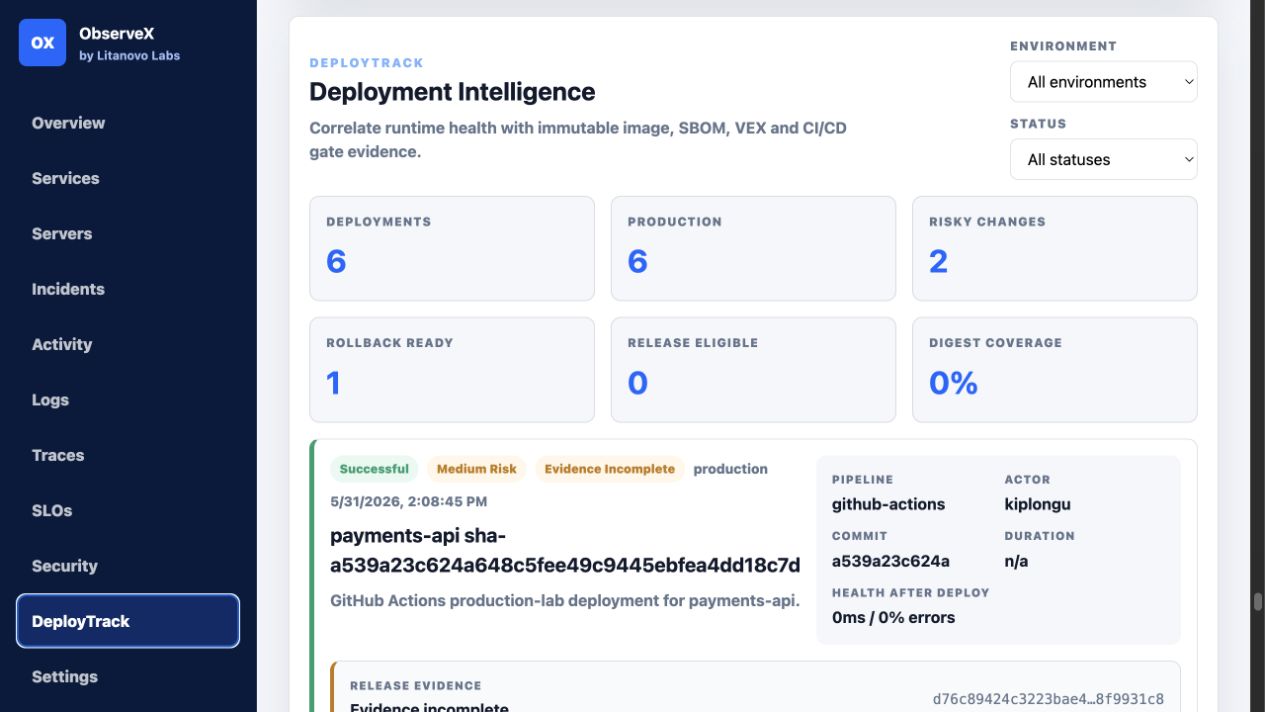Open the All statuses dropdown

(1103, 159)
